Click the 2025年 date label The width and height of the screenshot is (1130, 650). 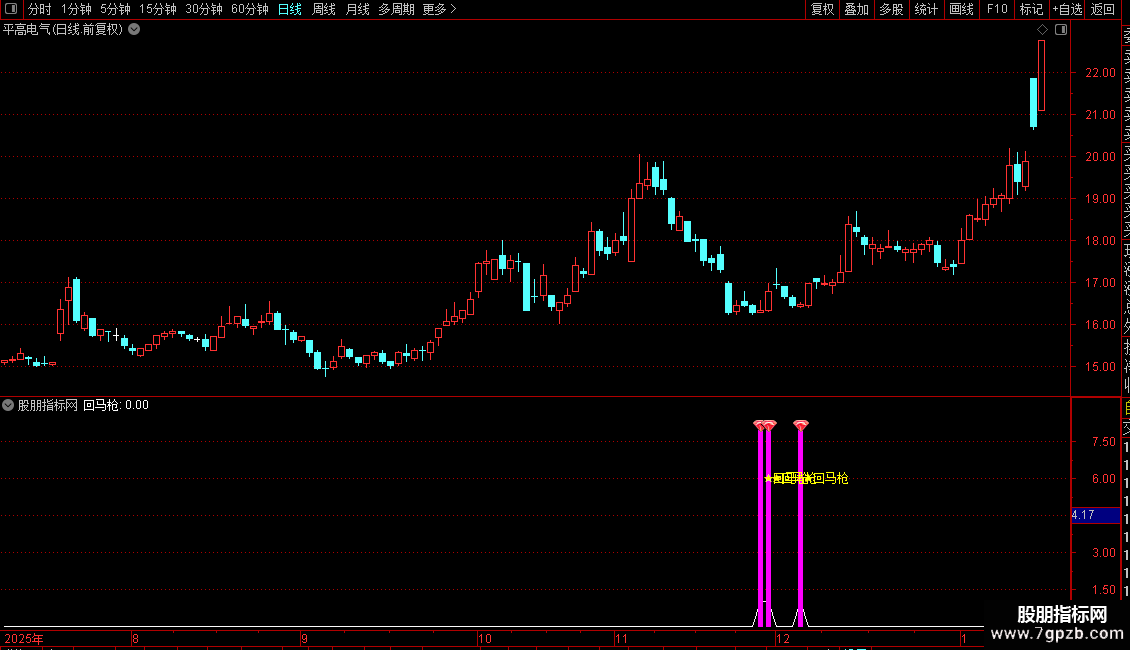[x=24, y=638]
